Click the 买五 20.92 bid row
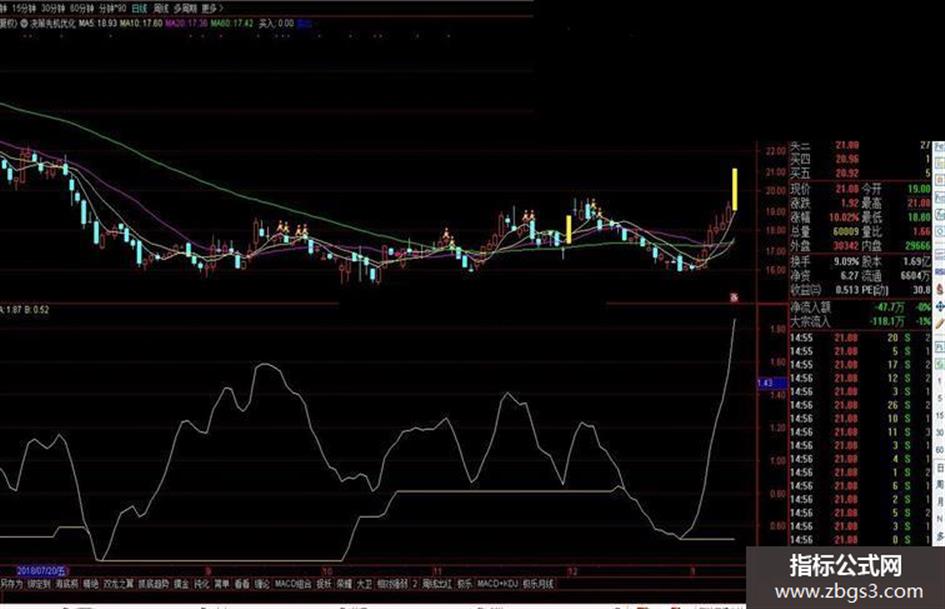The width and height of the screenshot is (945, 609). 861,174
